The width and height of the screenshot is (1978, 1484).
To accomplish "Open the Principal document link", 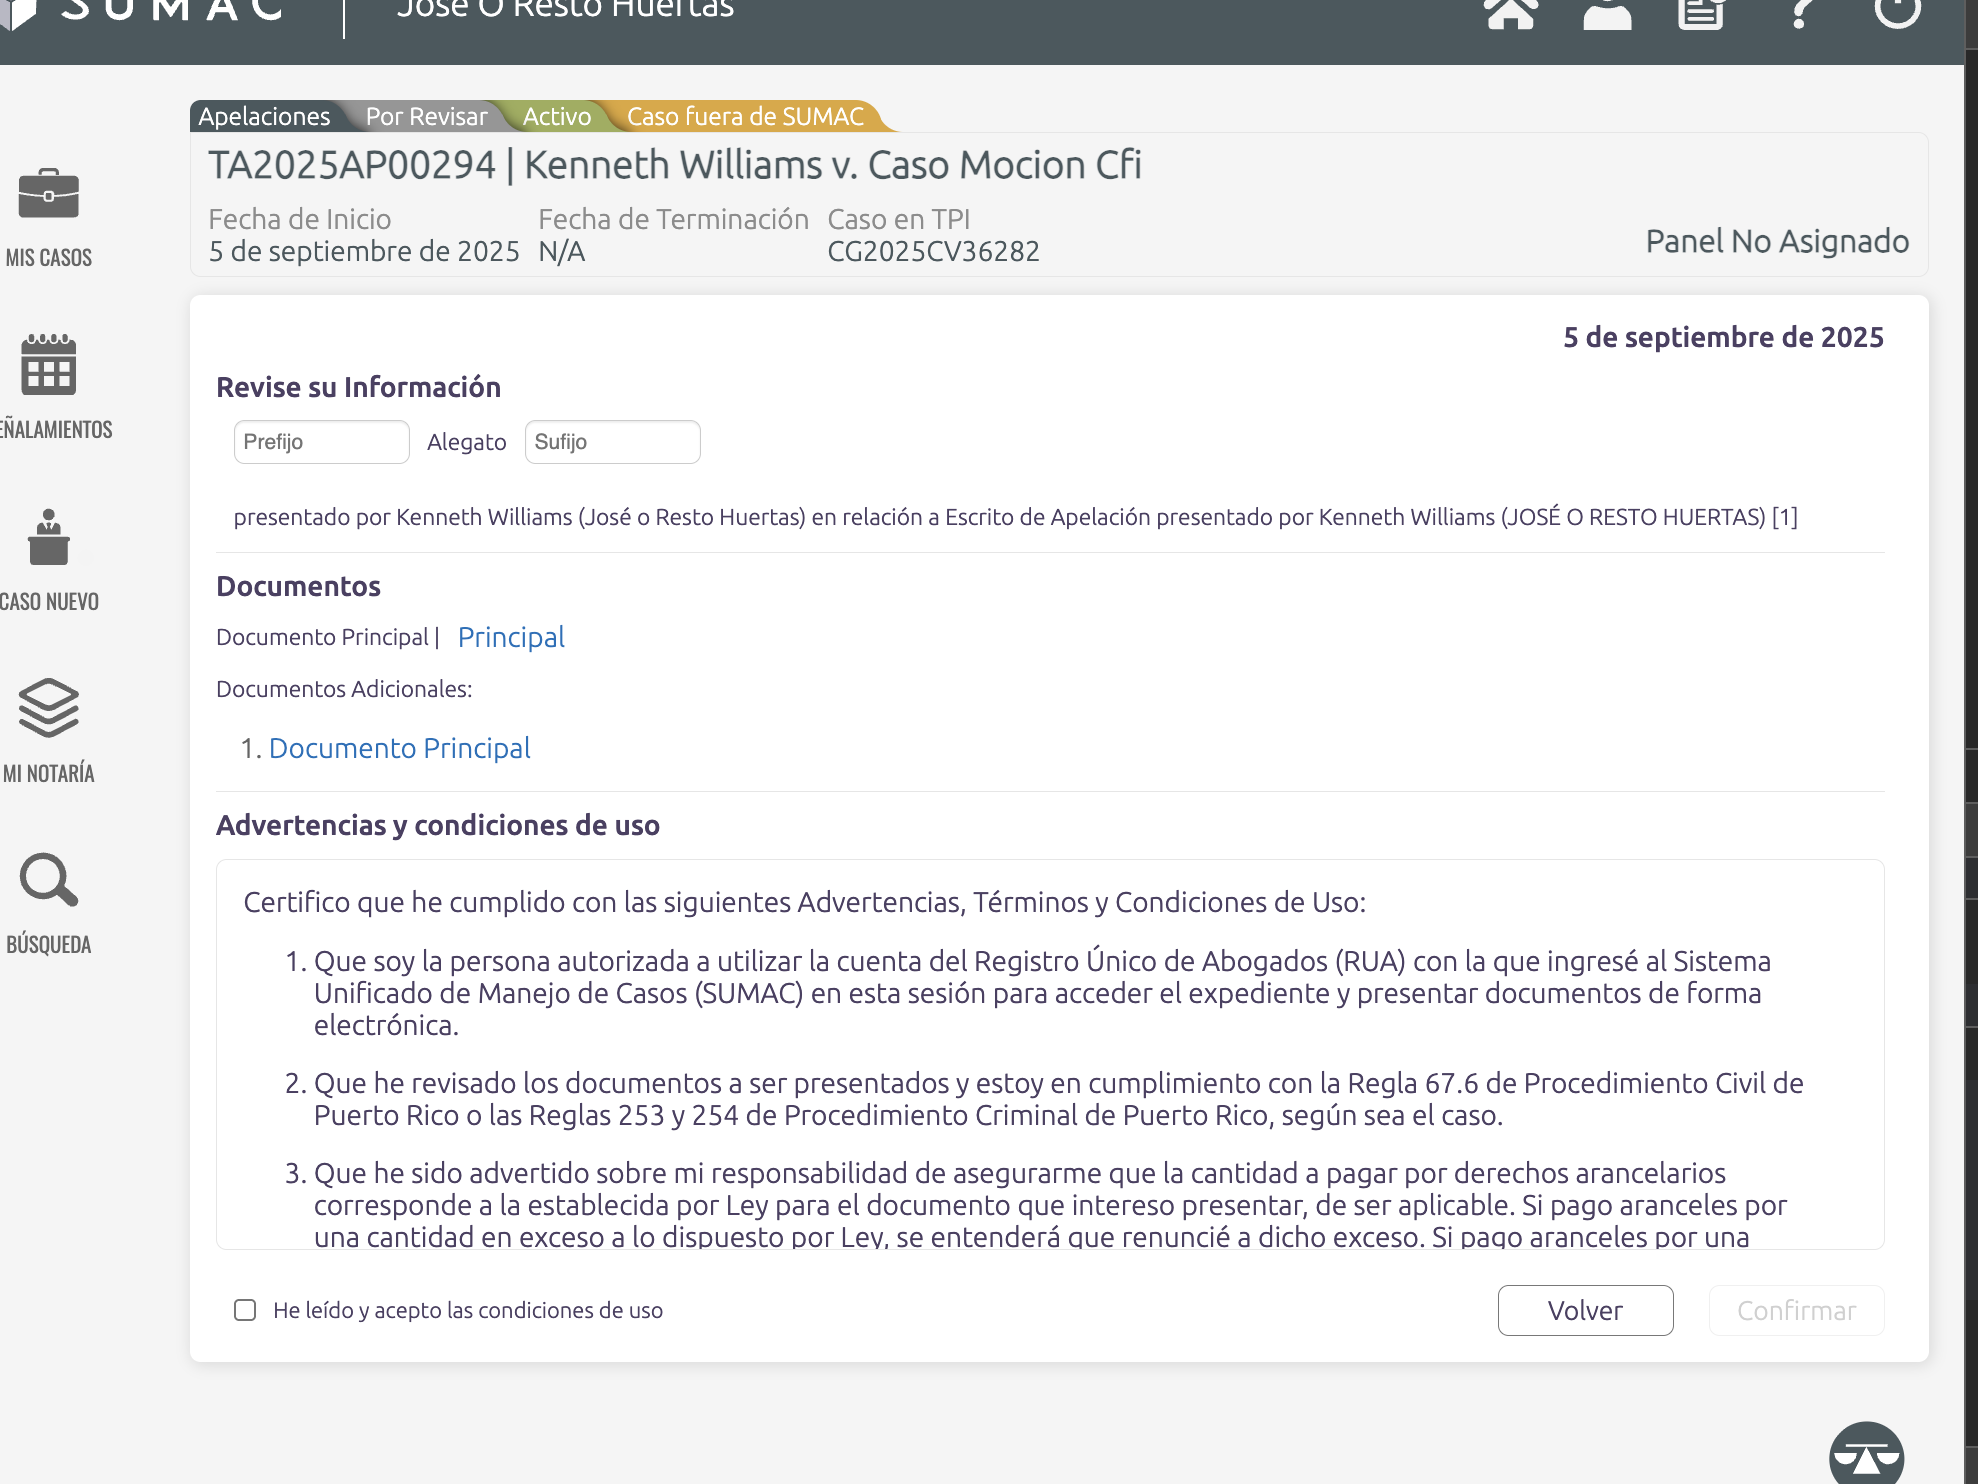I will [x=511, y=637].
